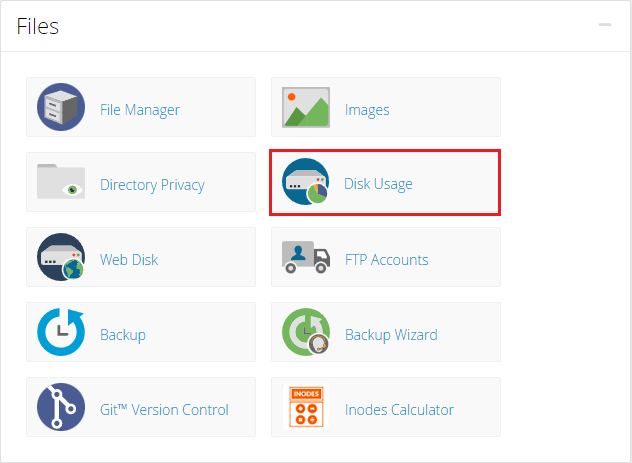This screenshot has width=632, height=463.
Task: Go to Directory Privacy
Action: click(152, 184)
